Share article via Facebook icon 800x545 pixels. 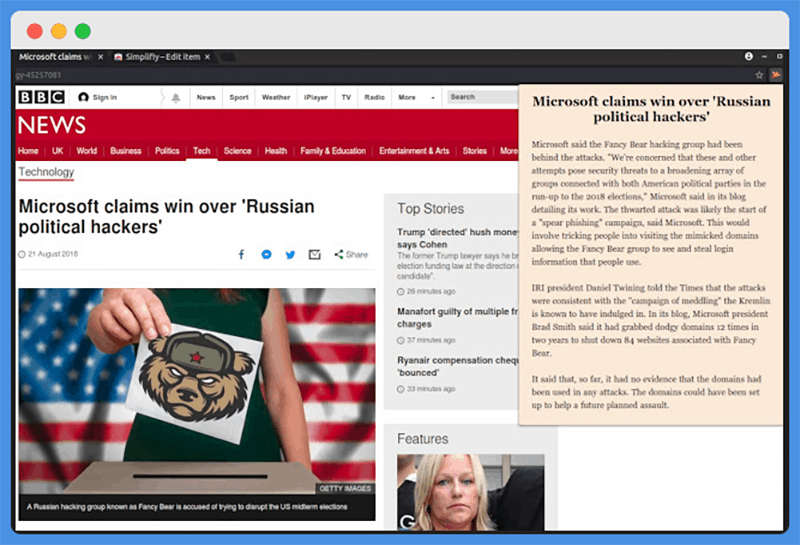click(241, 254)
